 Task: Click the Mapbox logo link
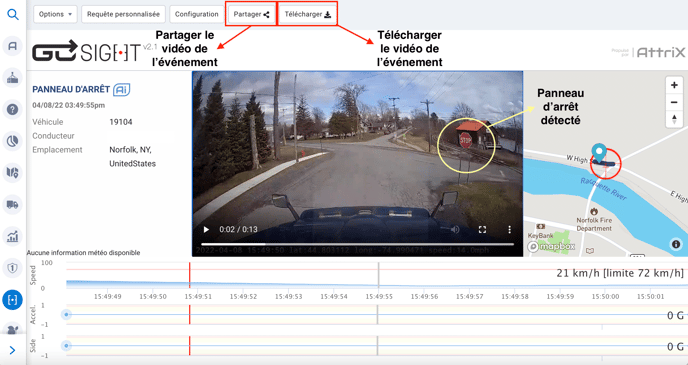pos(551,247)
